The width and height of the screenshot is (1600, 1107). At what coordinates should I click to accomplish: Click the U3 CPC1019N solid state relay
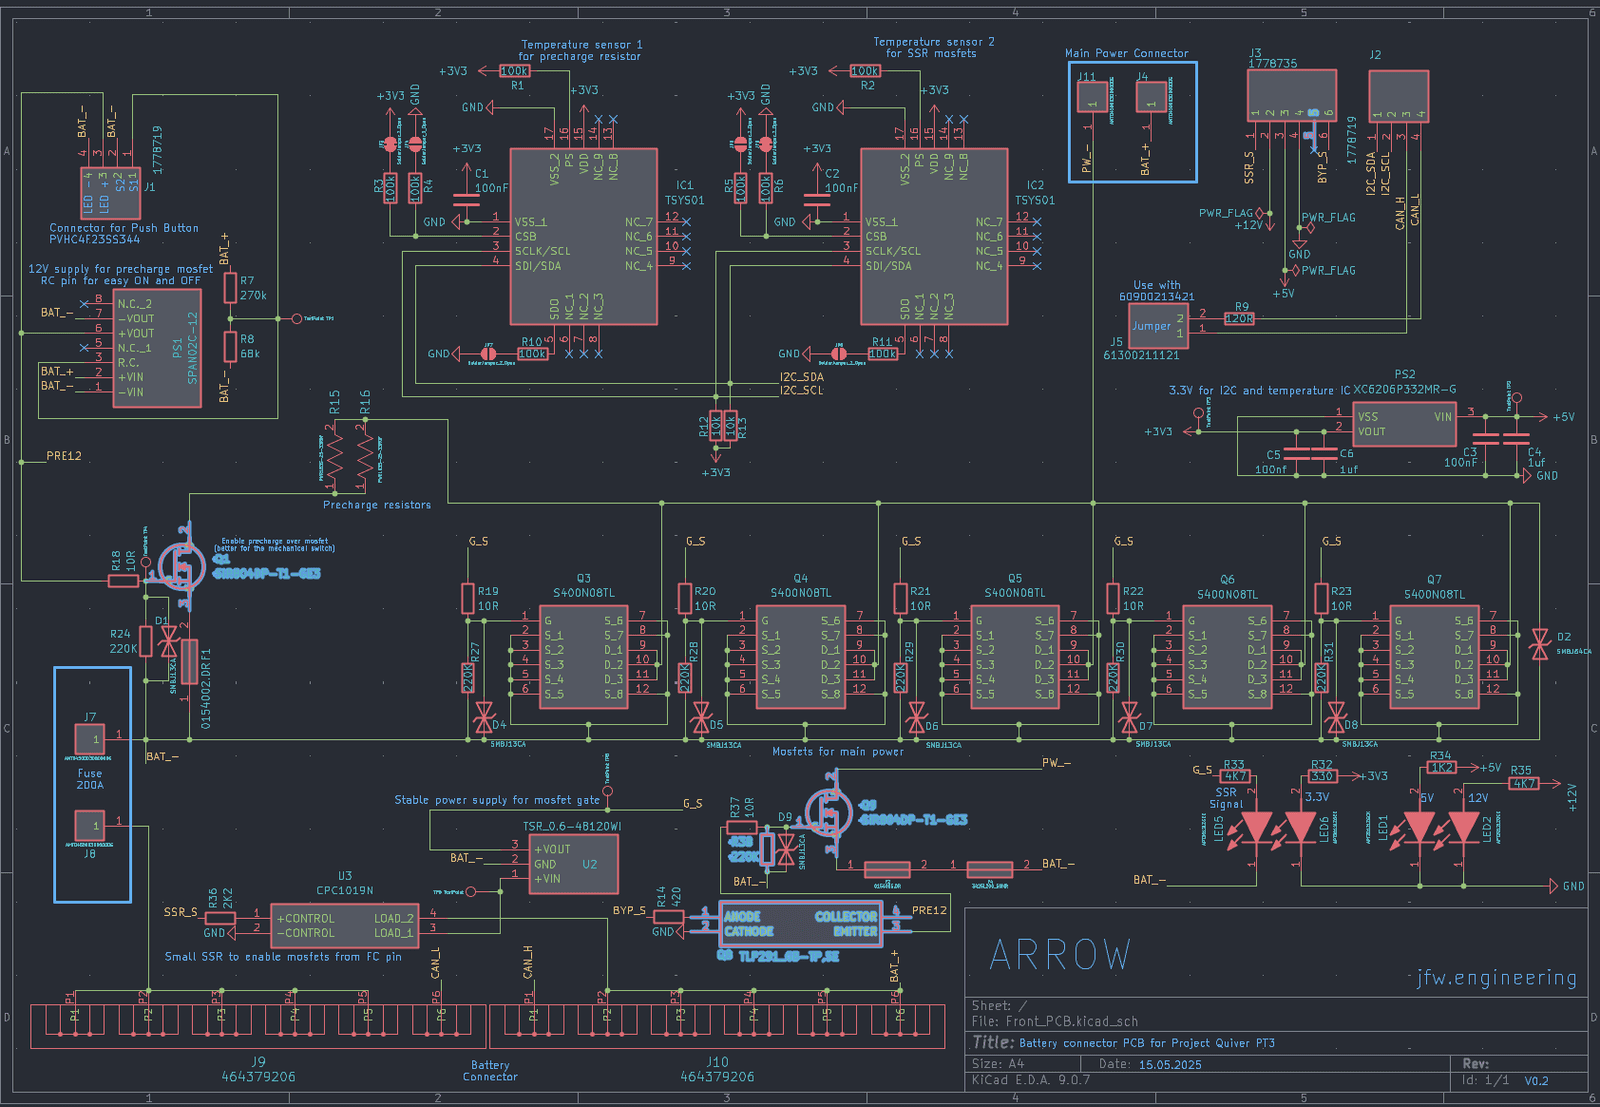(x=345, y=926)
